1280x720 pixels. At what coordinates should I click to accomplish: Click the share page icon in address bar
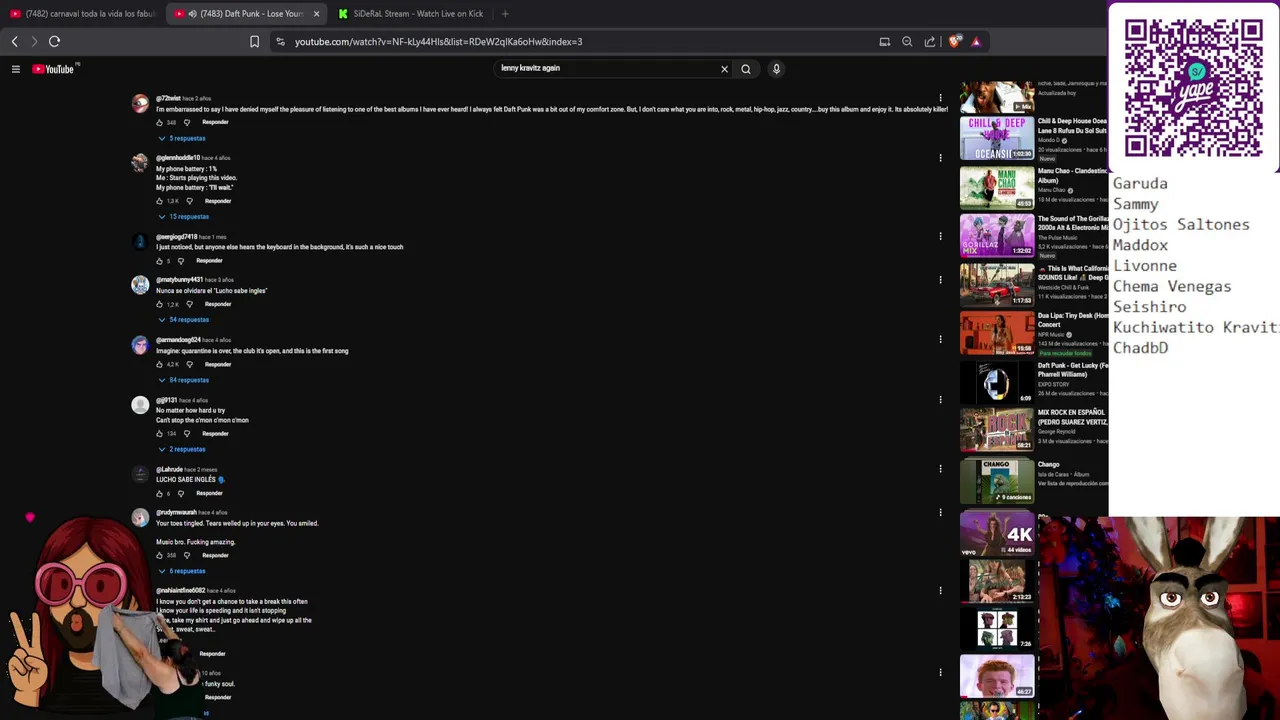pyautogui.click(x=930, y=42)
